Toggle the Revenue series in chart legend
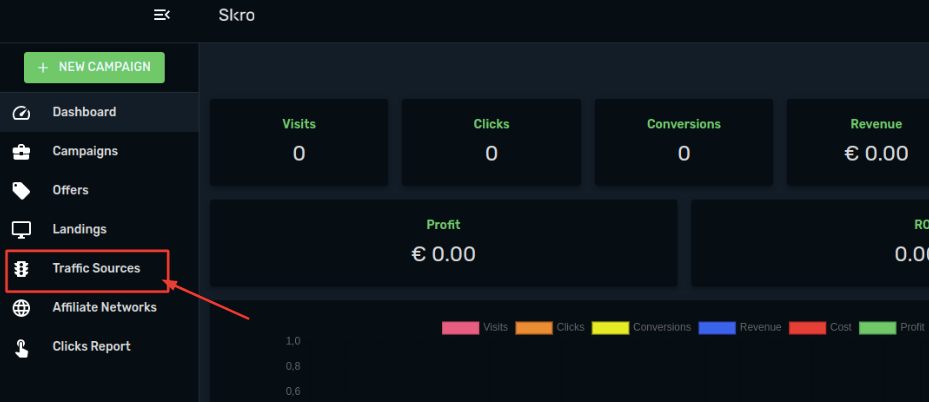Viewport: 929px width, 402px height. (739, 327)
